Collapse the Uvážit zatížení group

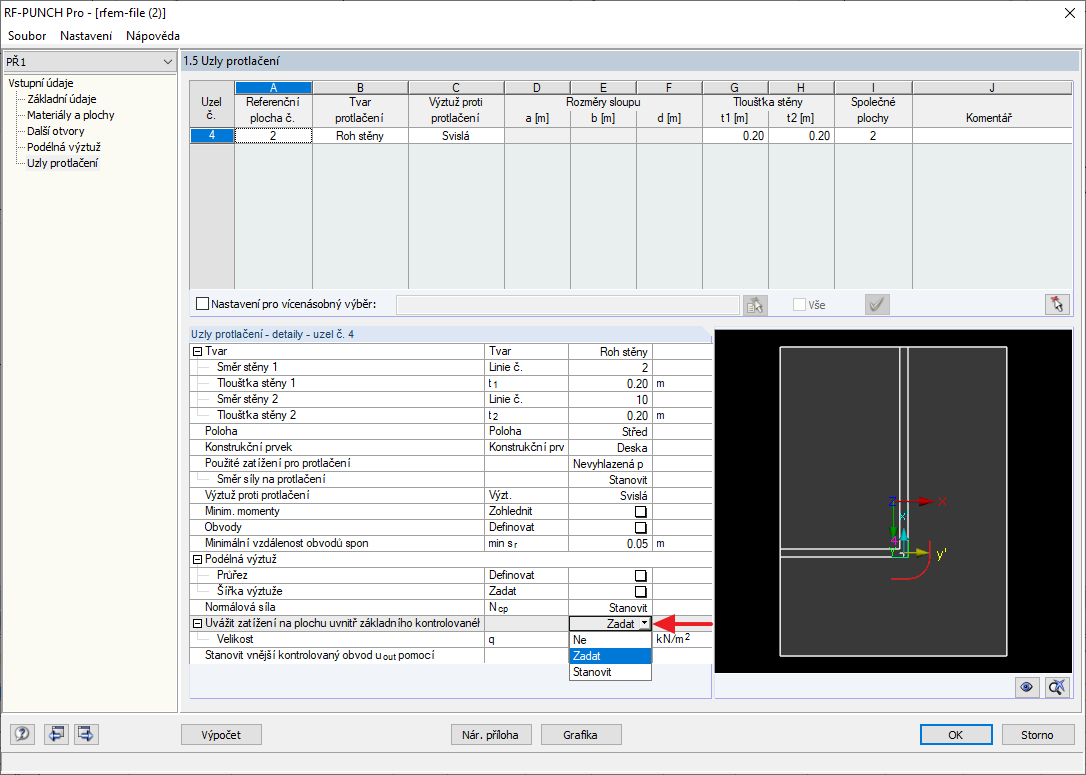(x=197, y=623)
